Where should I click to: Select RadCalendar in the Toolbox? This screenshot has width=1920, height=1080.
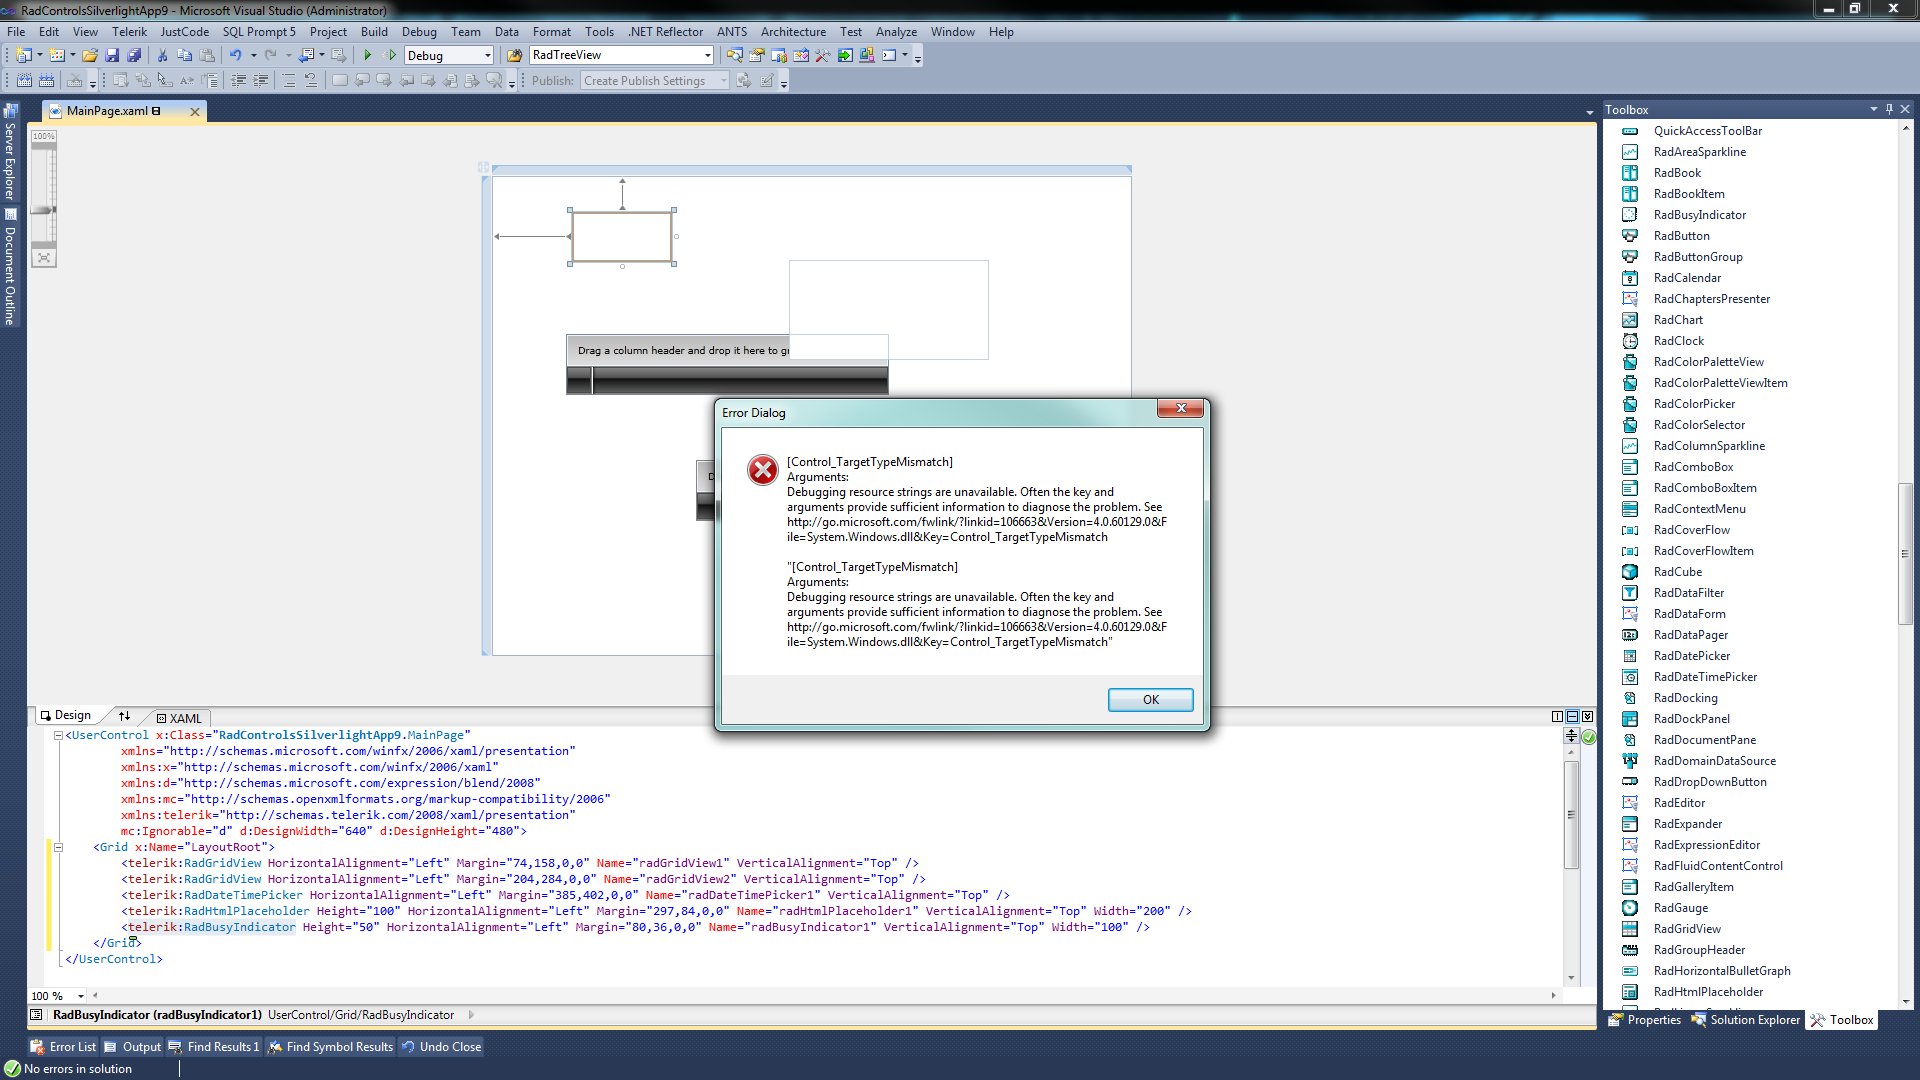click(x=1687, y=278)
